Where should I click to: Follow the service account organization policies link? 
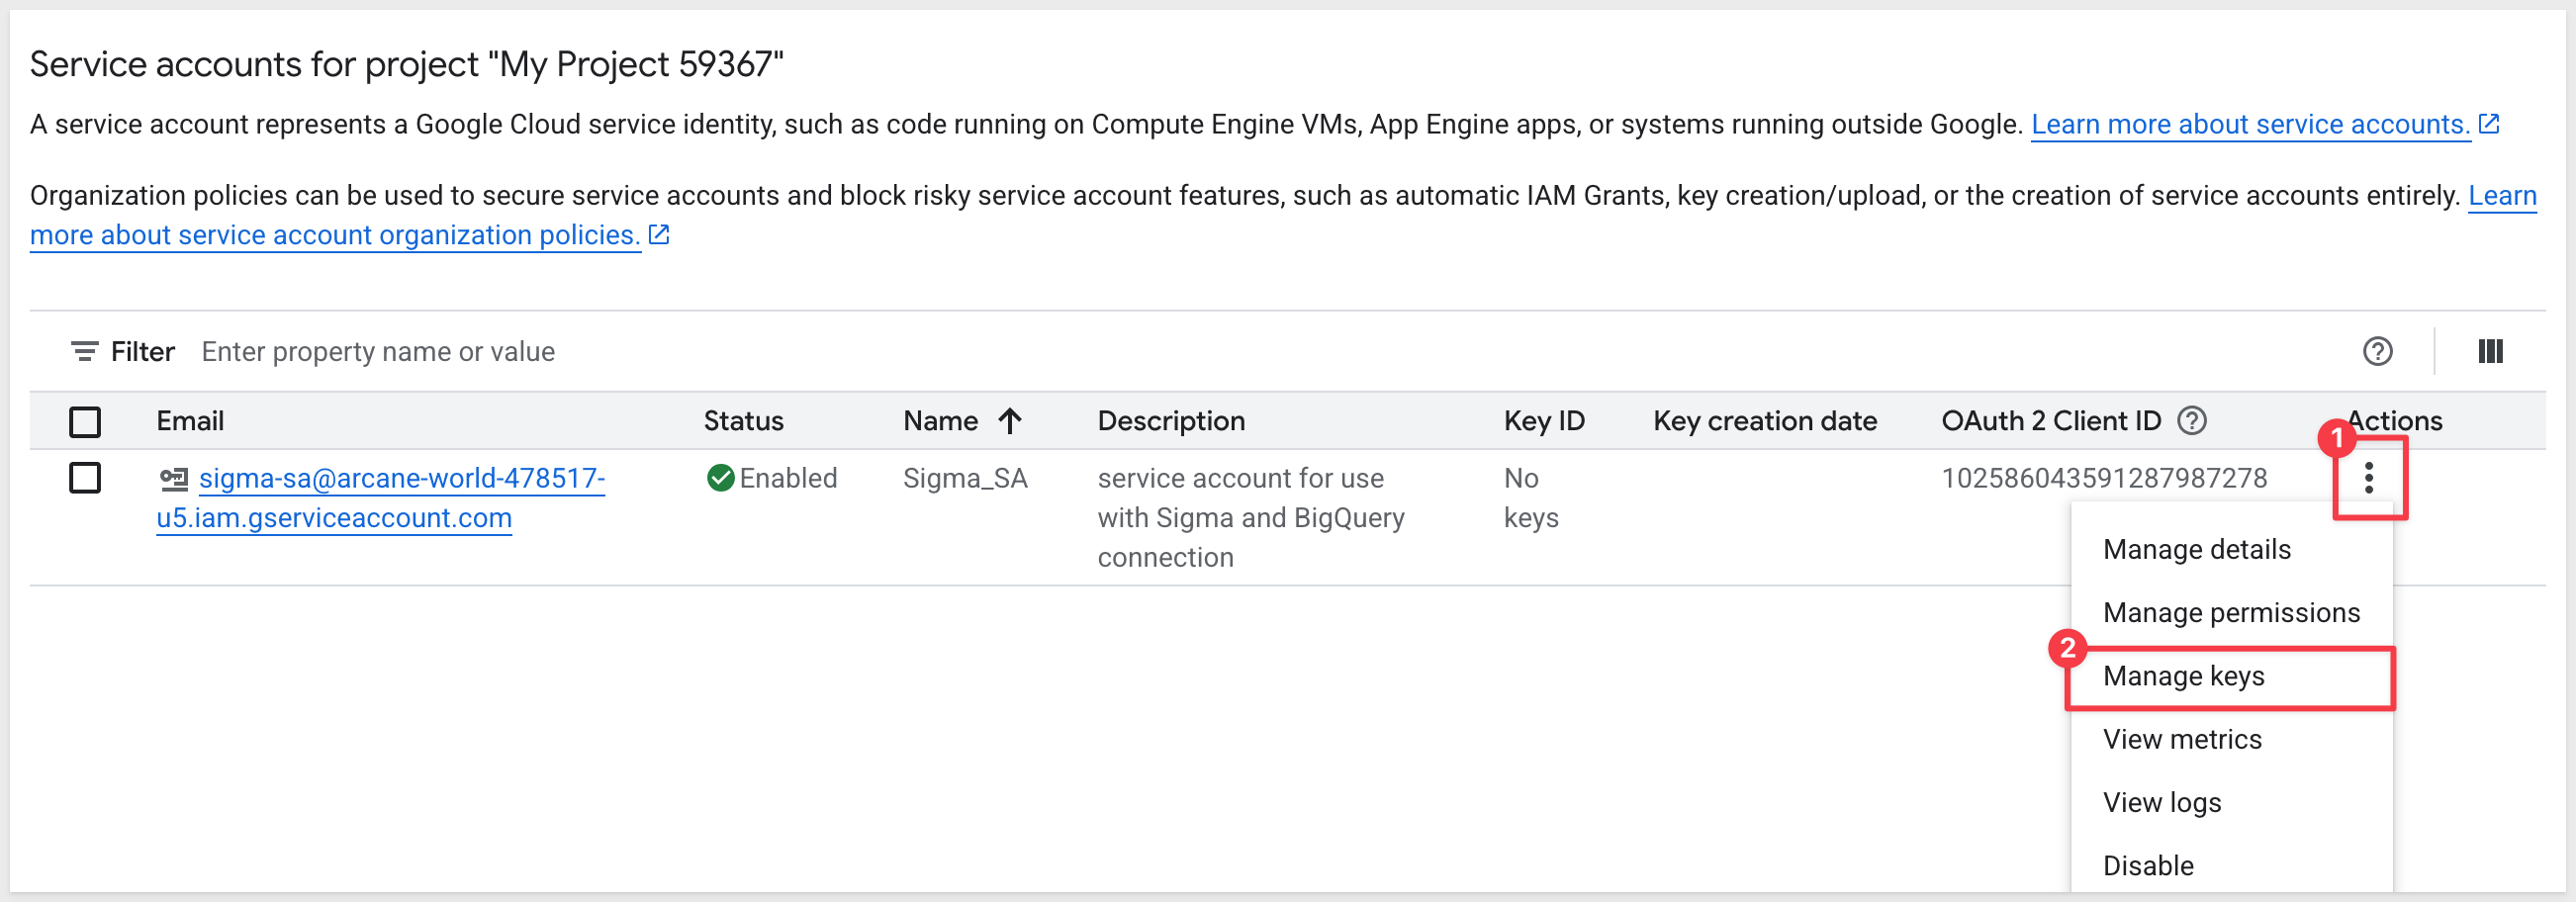(335, 235)
